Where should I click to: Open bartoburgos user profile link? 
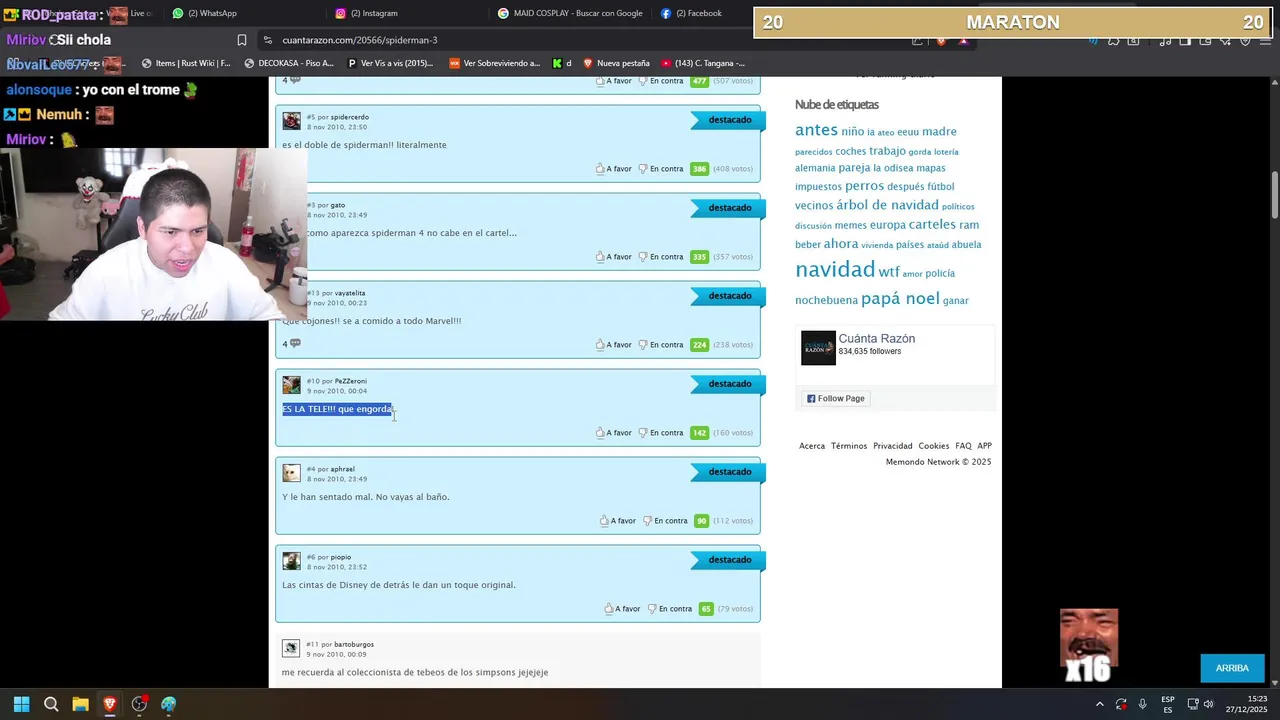pos(354,644)
